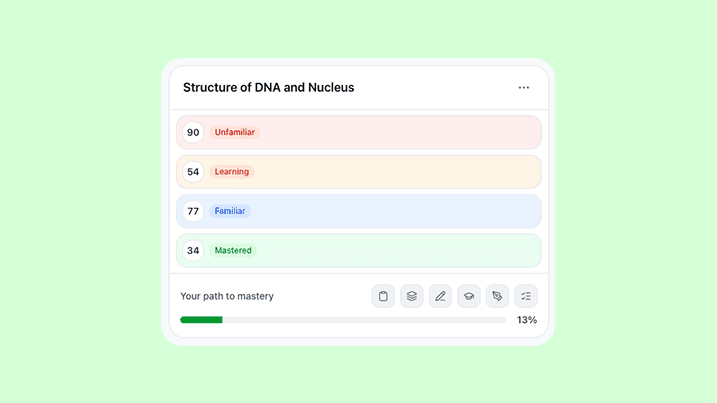Click the 90 count badge
Image resolution: width=717 pixels, height=403 pixels.
tap(193, 132)
